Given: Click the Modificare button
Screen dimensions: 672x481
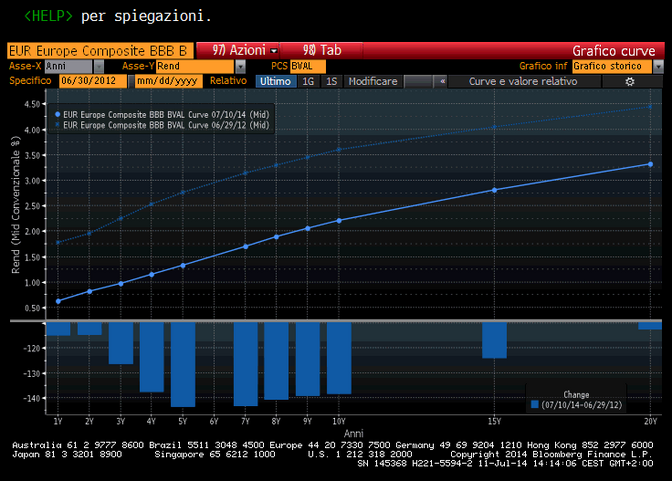Looking at the screenshot, I should 374,81.
